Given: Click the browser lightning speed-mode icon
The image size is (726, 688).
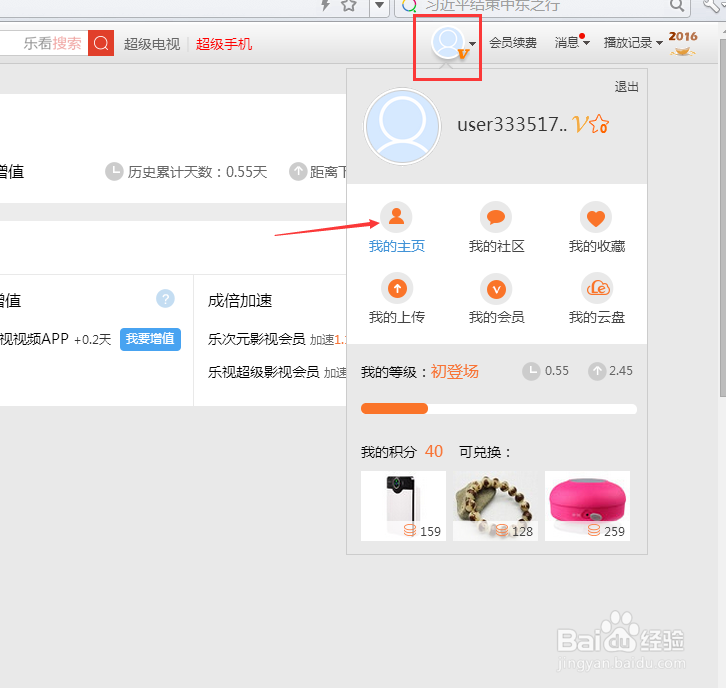Looking at the screenshot, I should [x=326, y=5].
